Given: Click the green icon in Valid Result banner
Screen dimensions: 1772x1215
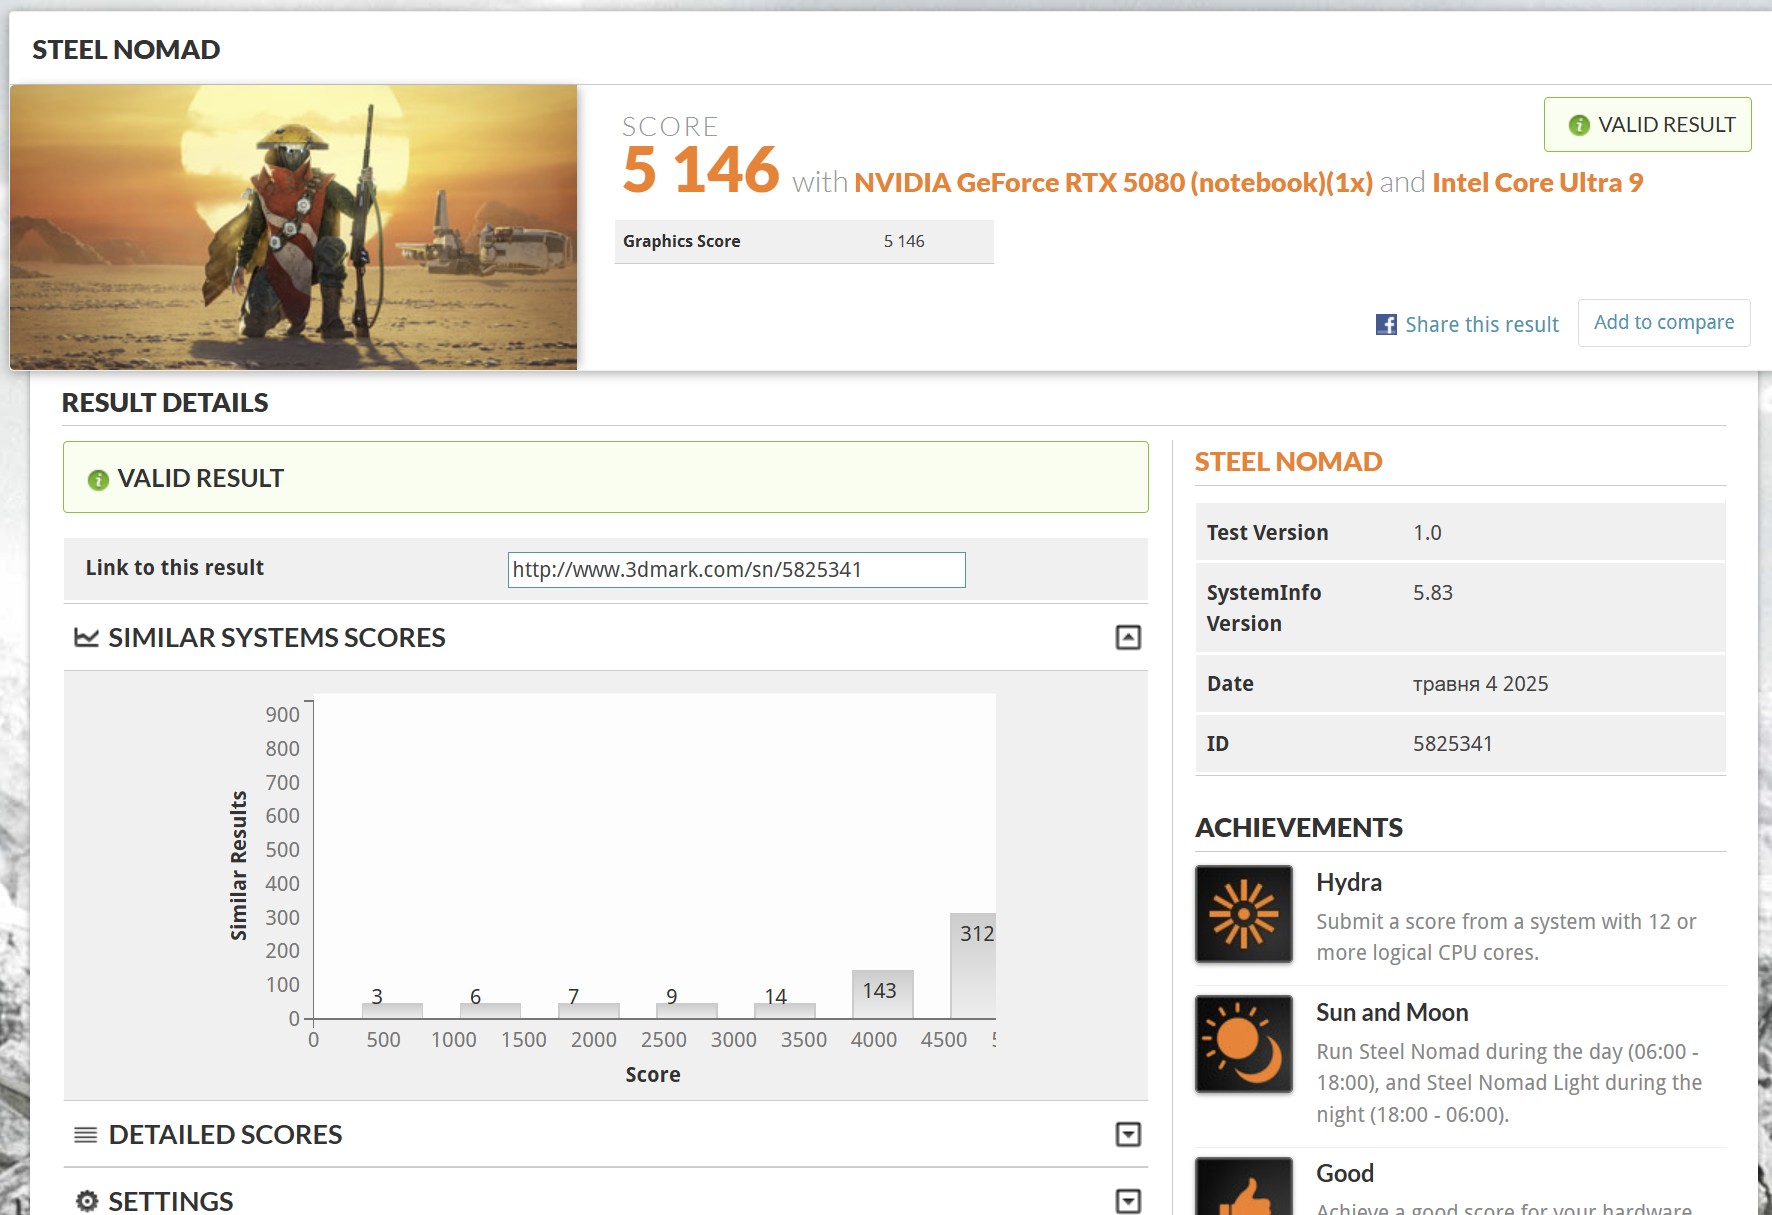Looking at the screenshot, I should [98, 480].
